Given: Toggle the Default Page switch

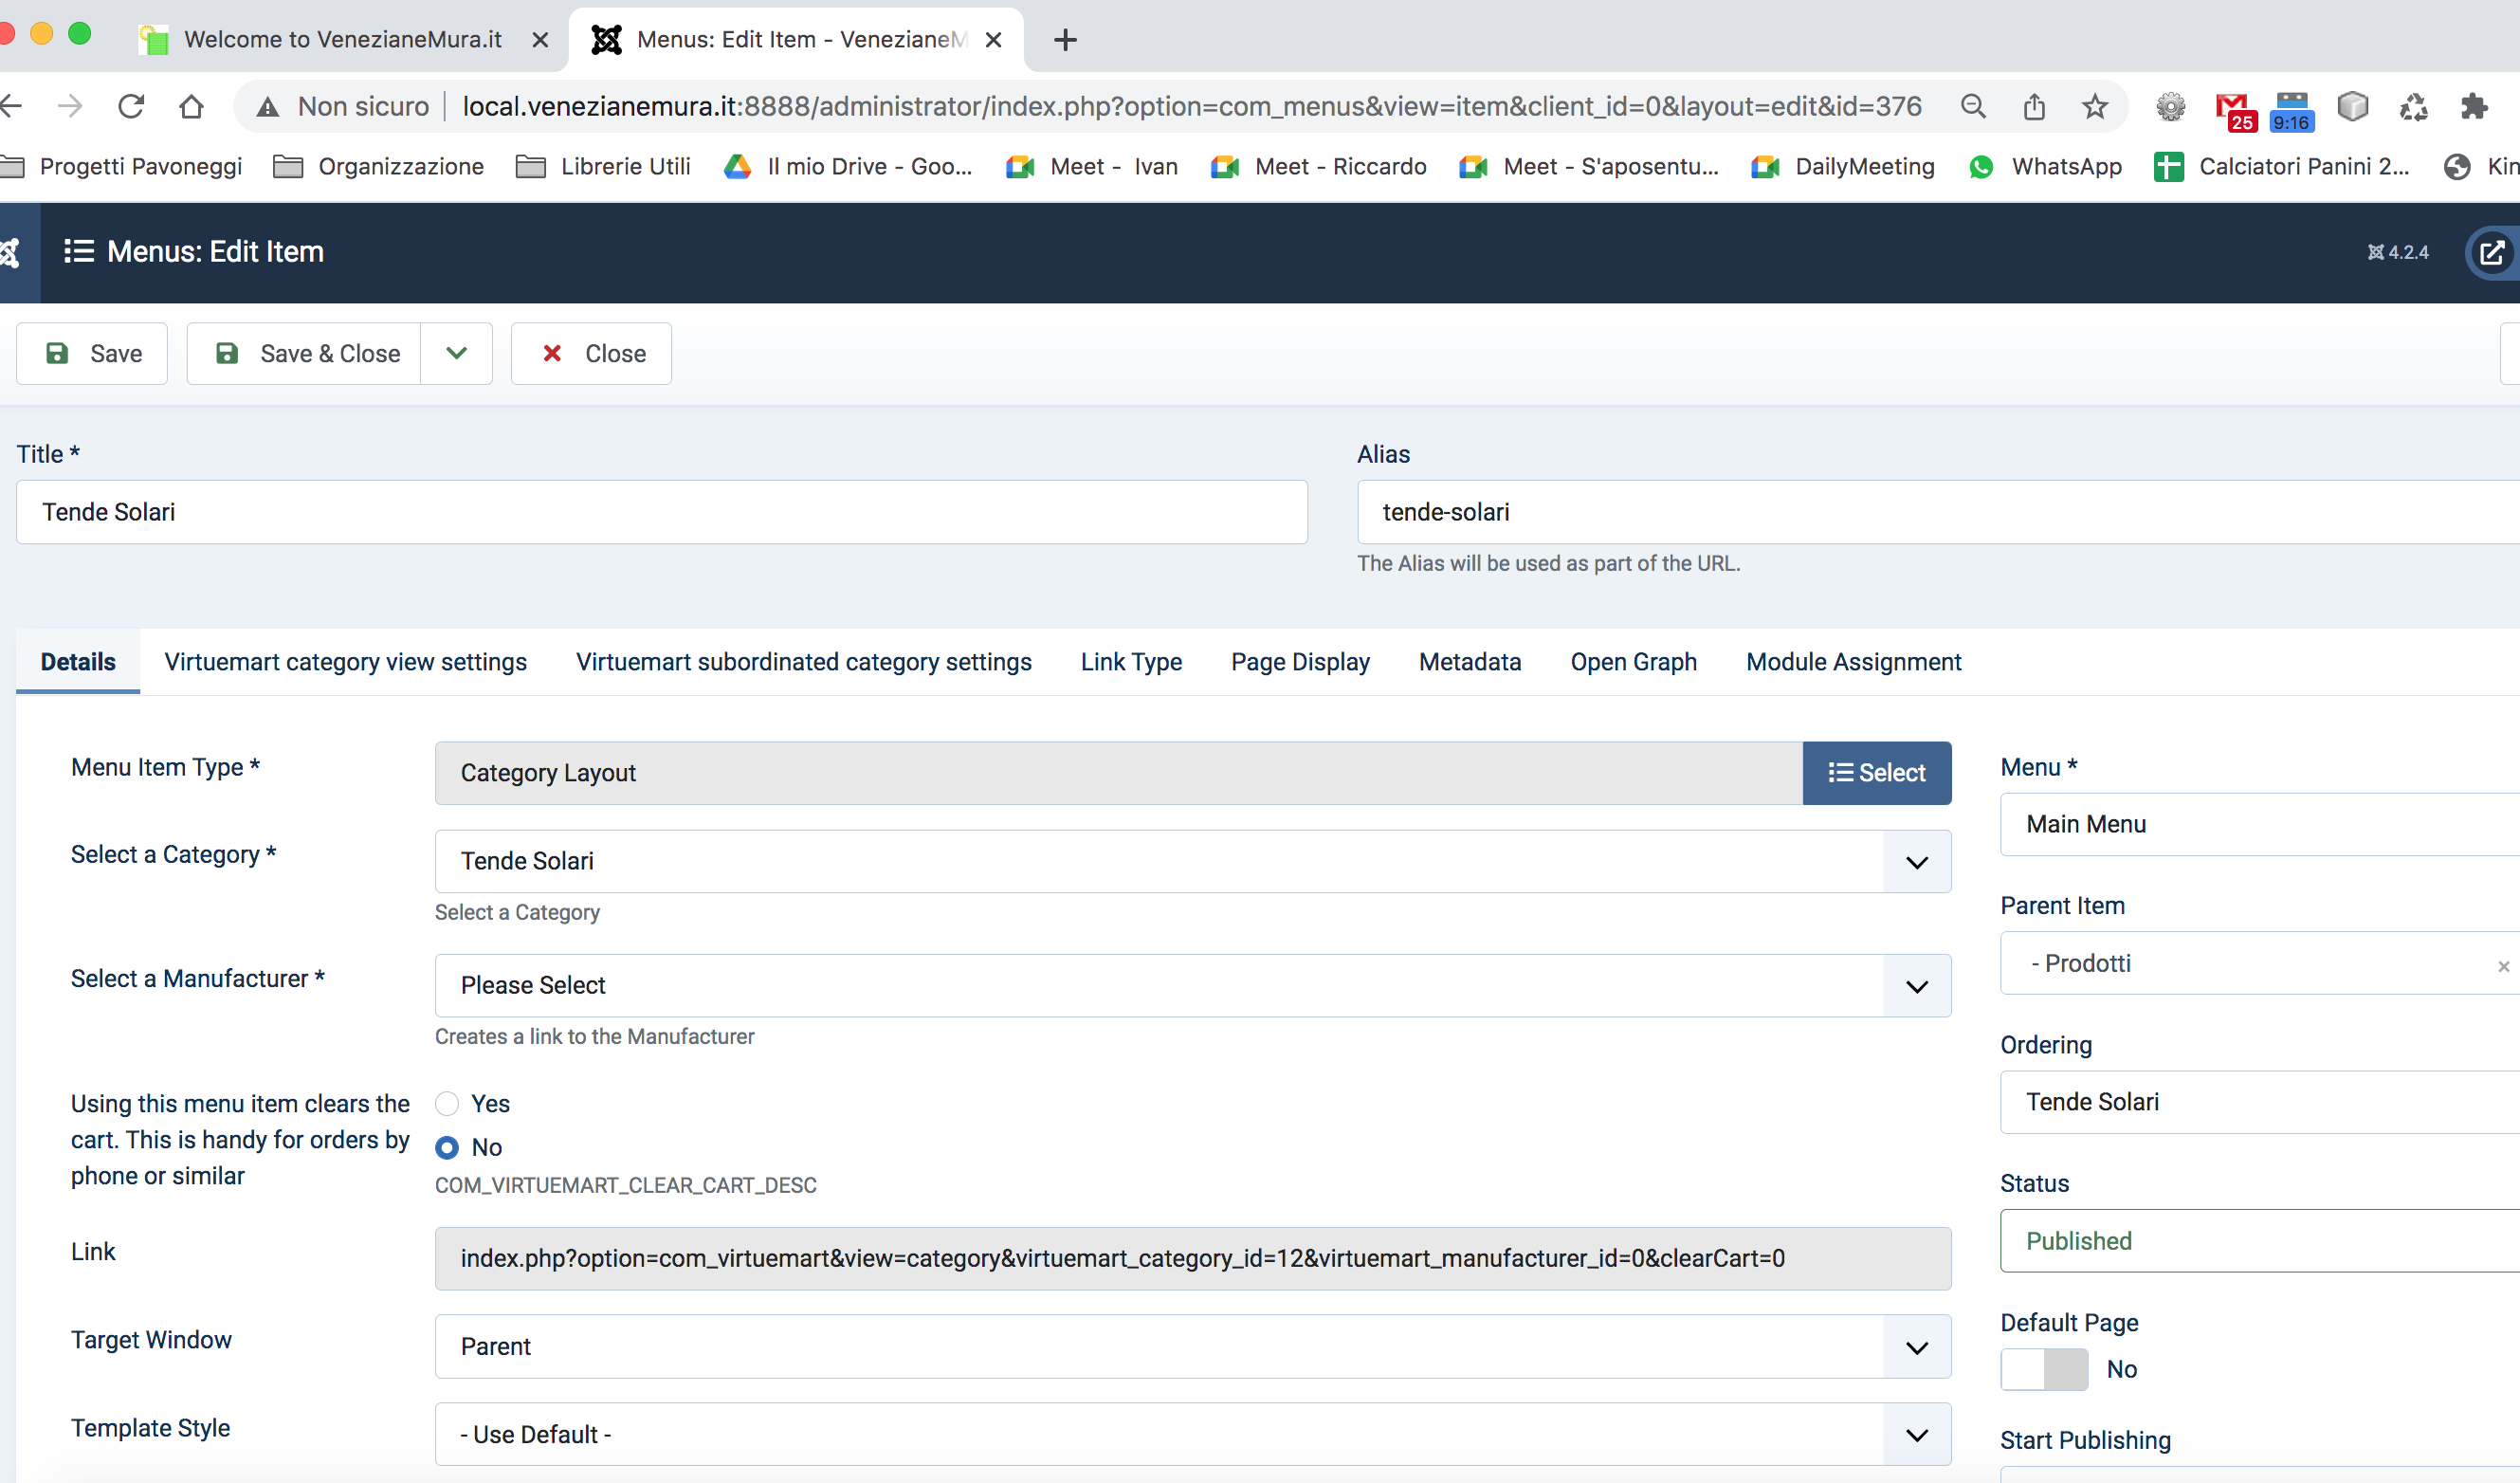Looking at the screenshot, I should point(2044,1369).
